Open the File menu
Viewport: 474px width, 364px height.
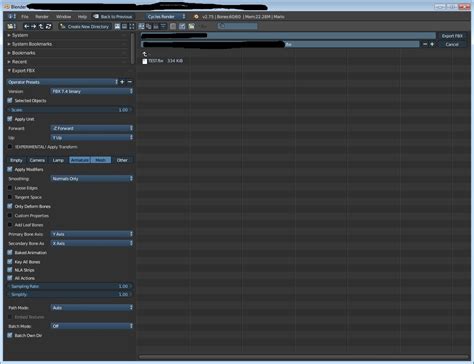click(x=25, y=16)
